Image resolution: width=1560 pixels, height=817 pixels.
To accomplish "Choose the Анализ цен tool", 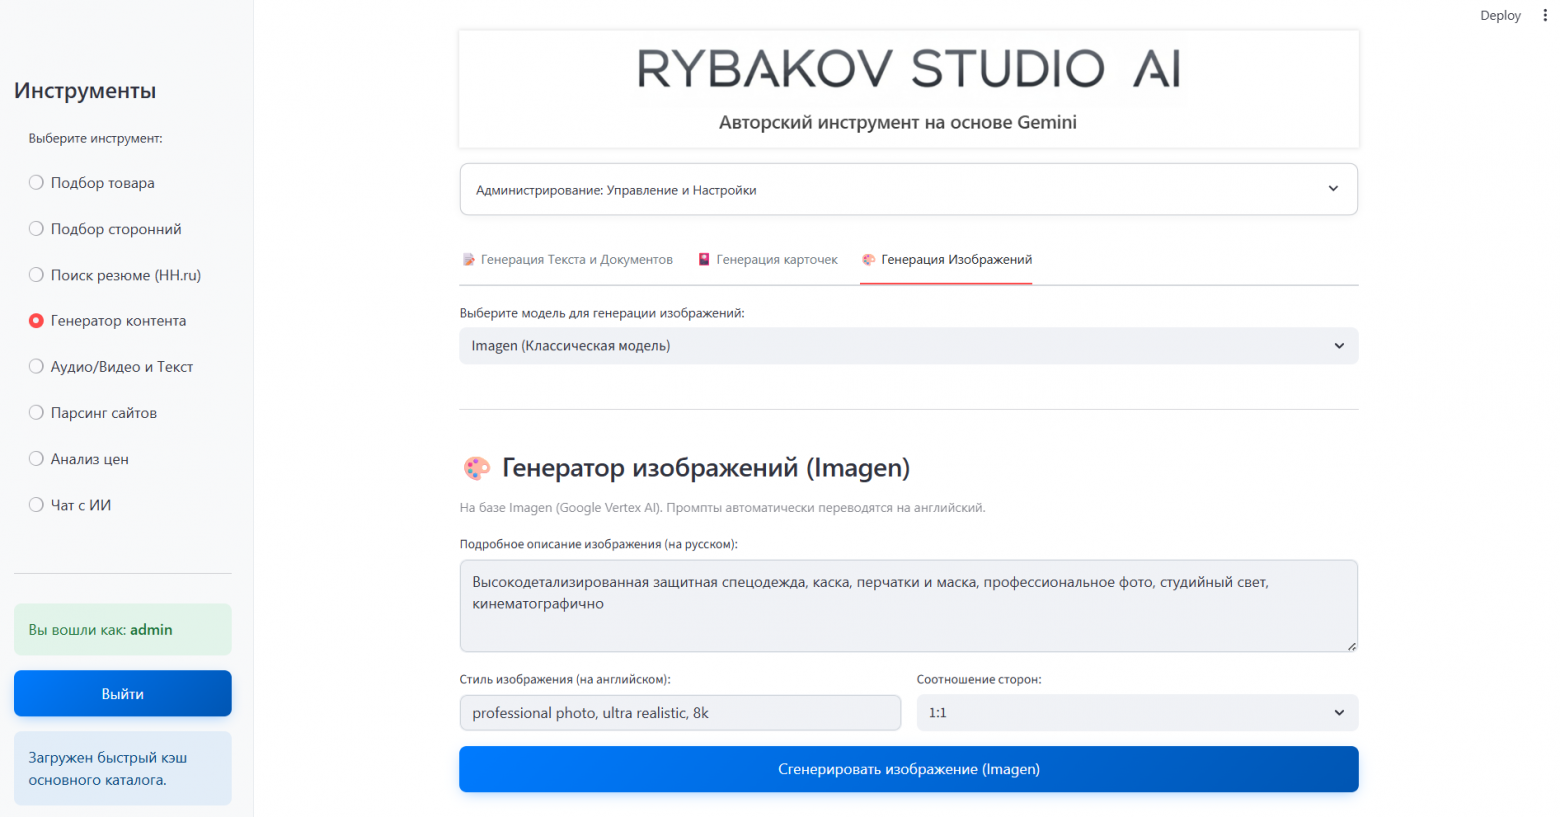I will pos(79,459).
